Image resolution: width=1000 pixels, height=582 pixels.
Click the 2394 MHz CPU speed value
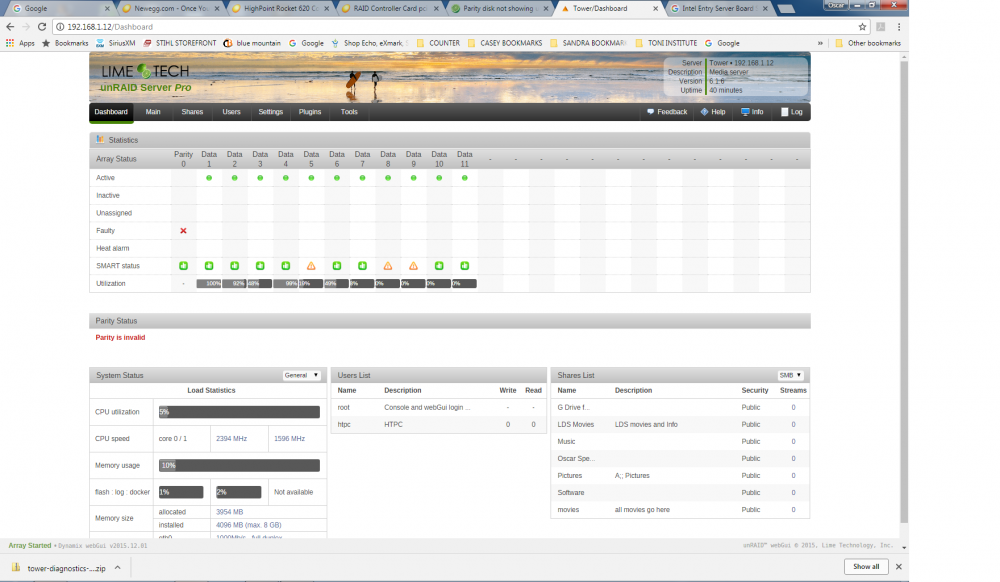coord(232,439)
